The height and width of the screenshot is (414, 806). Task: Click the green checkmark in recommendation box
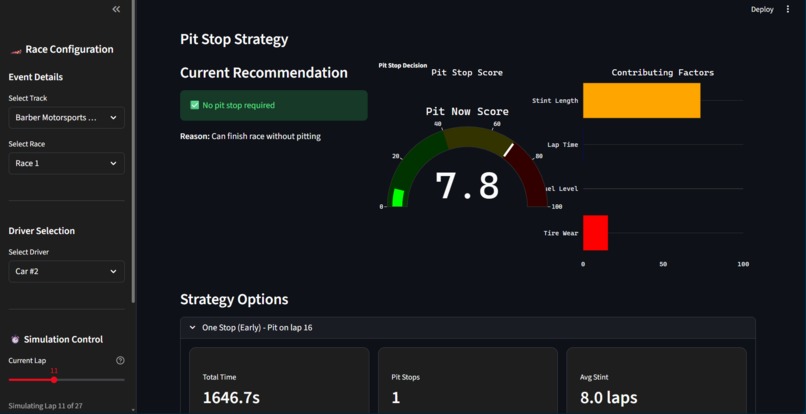(x=194, y=105)
